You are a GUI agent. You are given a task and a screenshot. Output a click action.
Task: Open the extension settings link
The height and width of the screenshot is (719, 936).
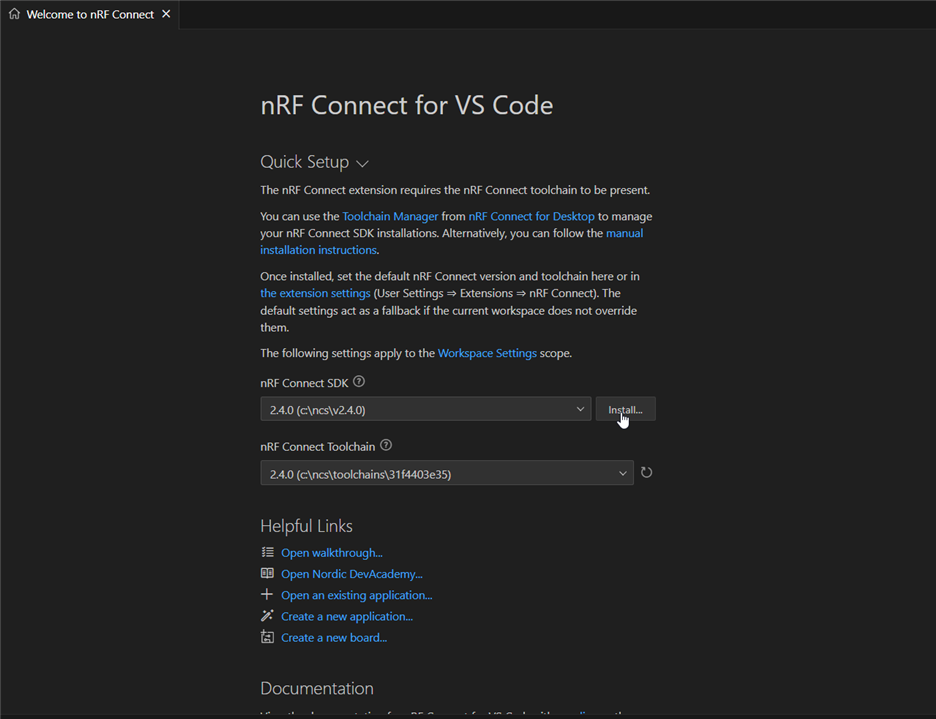315,293
